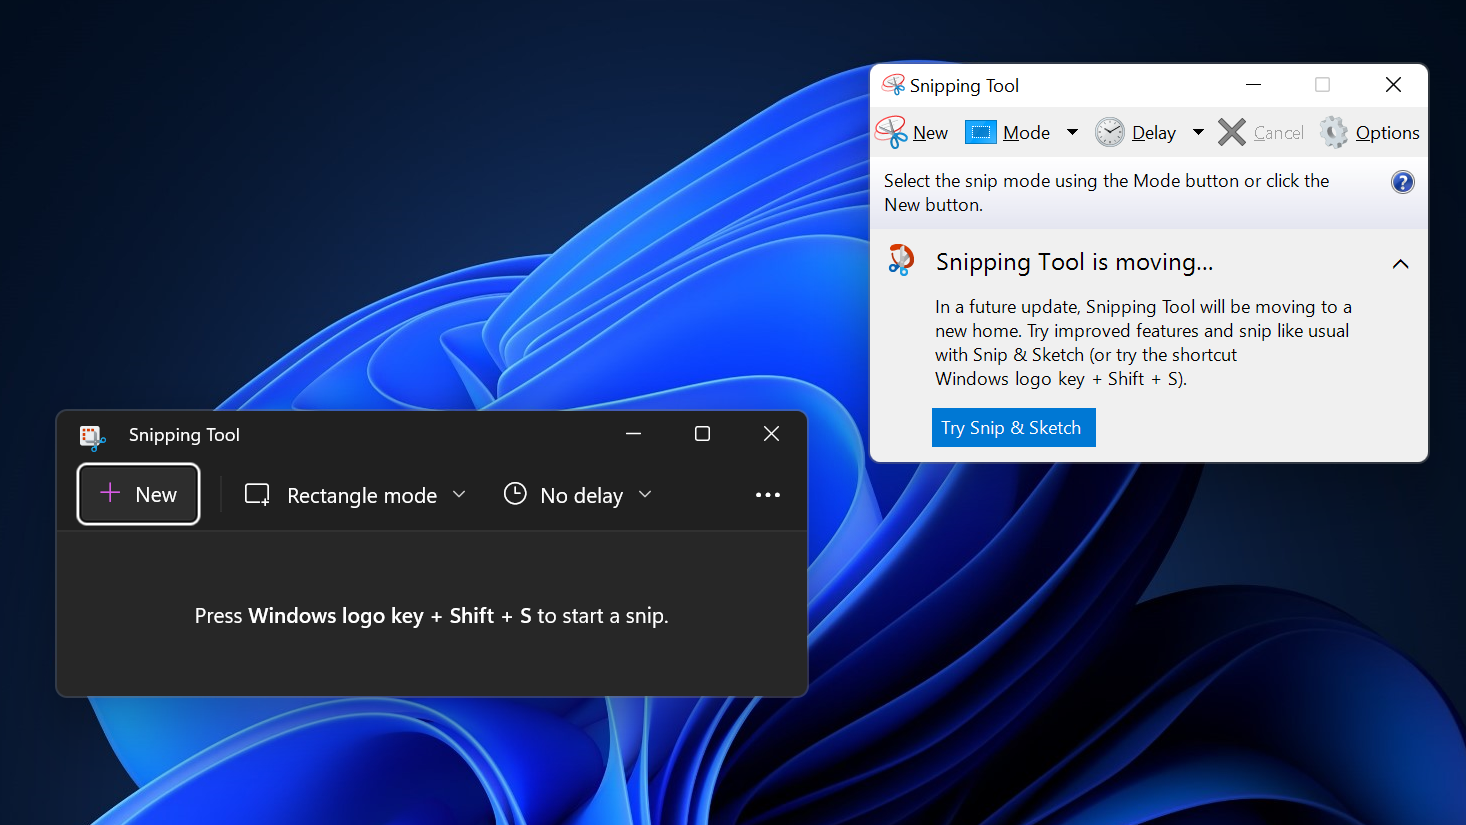Expand the Rectangle mode chevron
1466x825 pixels.
point(459,494)
